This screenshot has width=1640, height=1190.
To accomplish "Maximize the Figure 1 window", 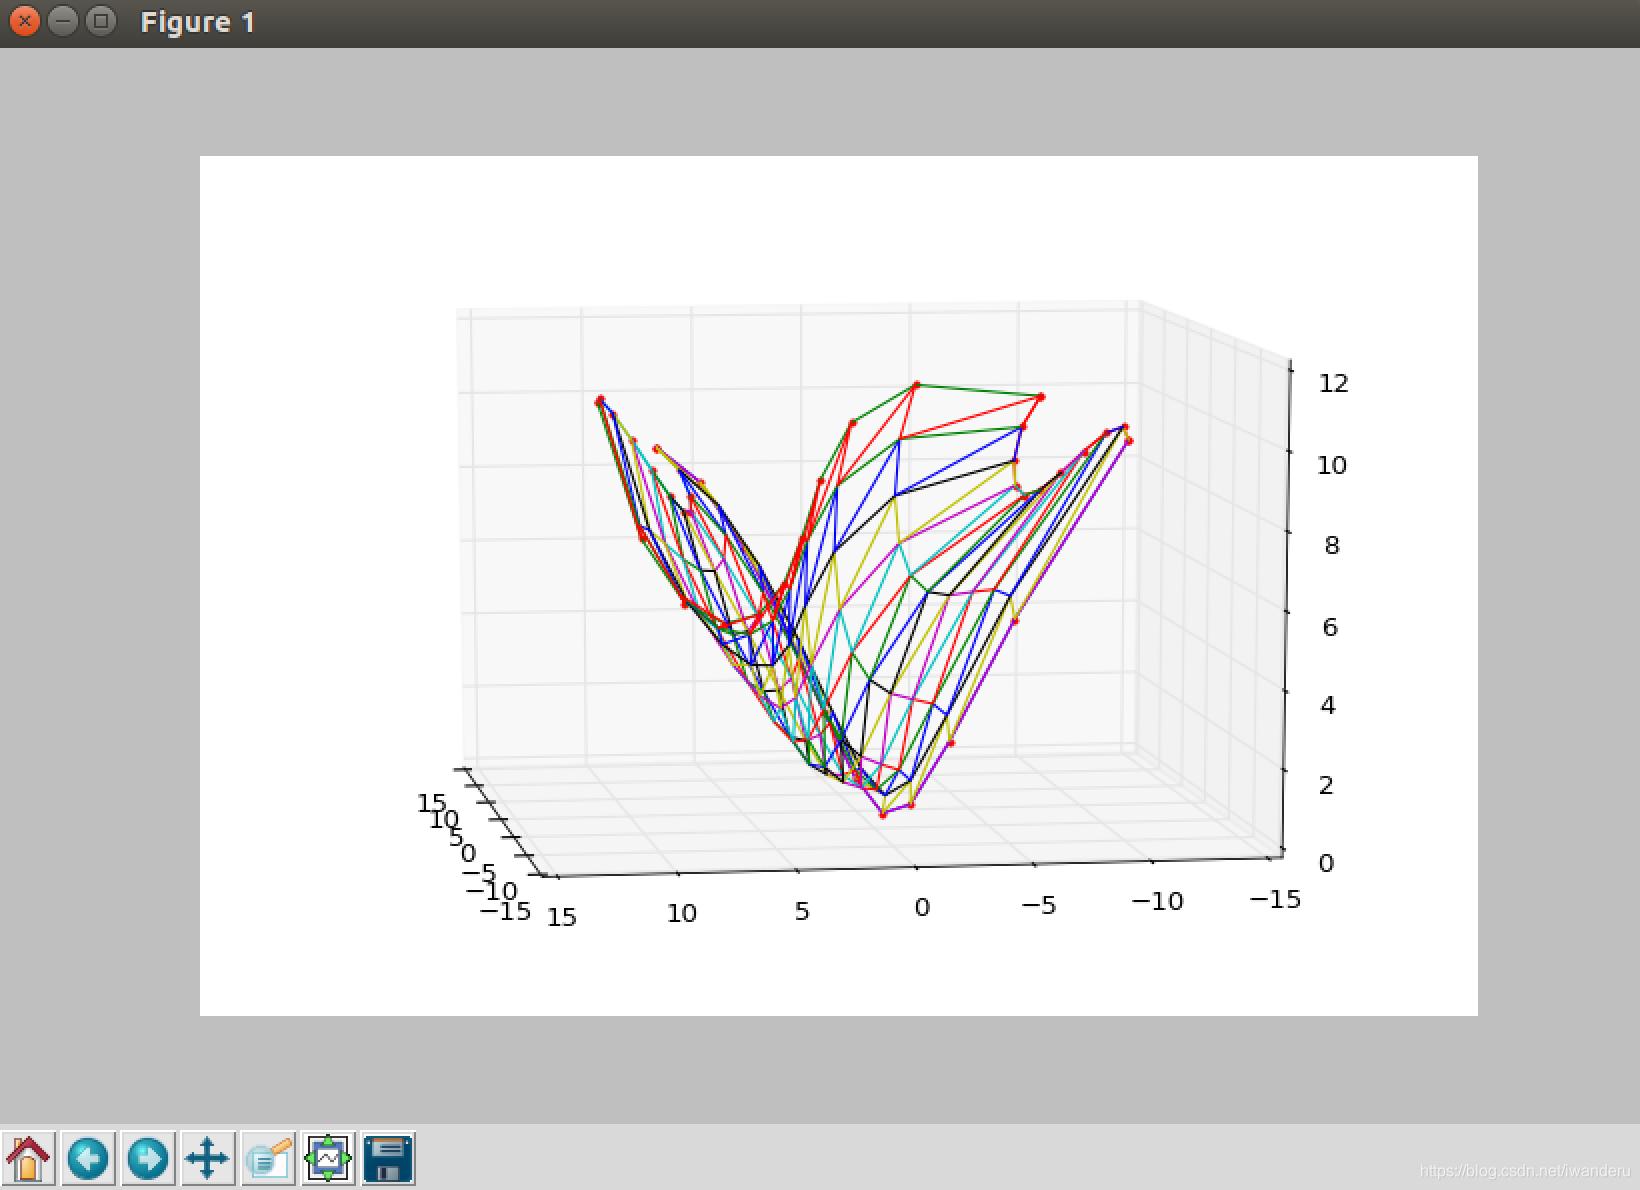I will click(x=100, y=21).
